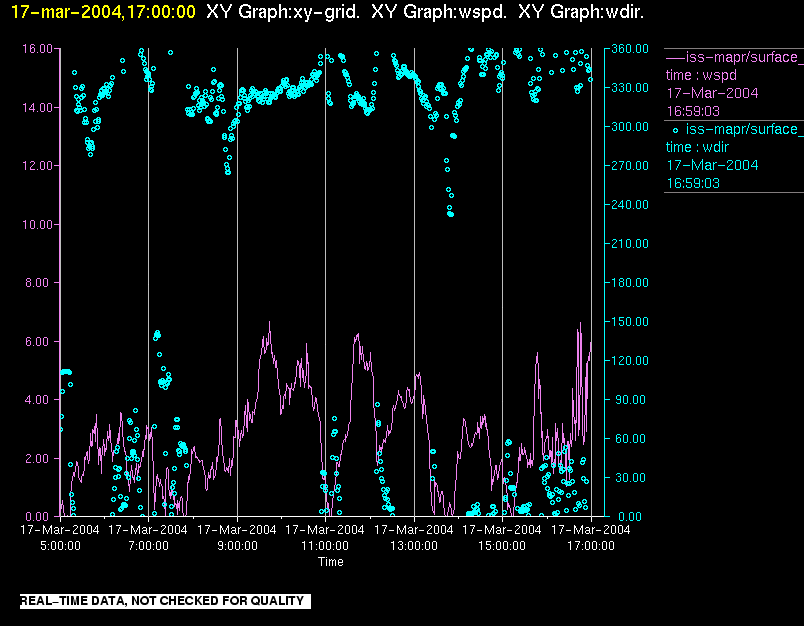Click the 150.00 wind direction axis label

pos(630,321)
